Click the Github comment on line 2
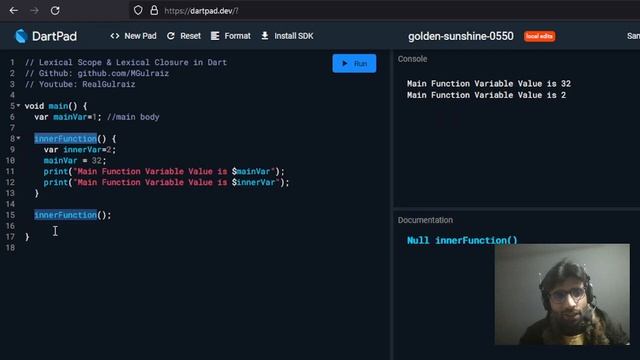The width and height of the screenshot is (640, 360). pos(97,73)
